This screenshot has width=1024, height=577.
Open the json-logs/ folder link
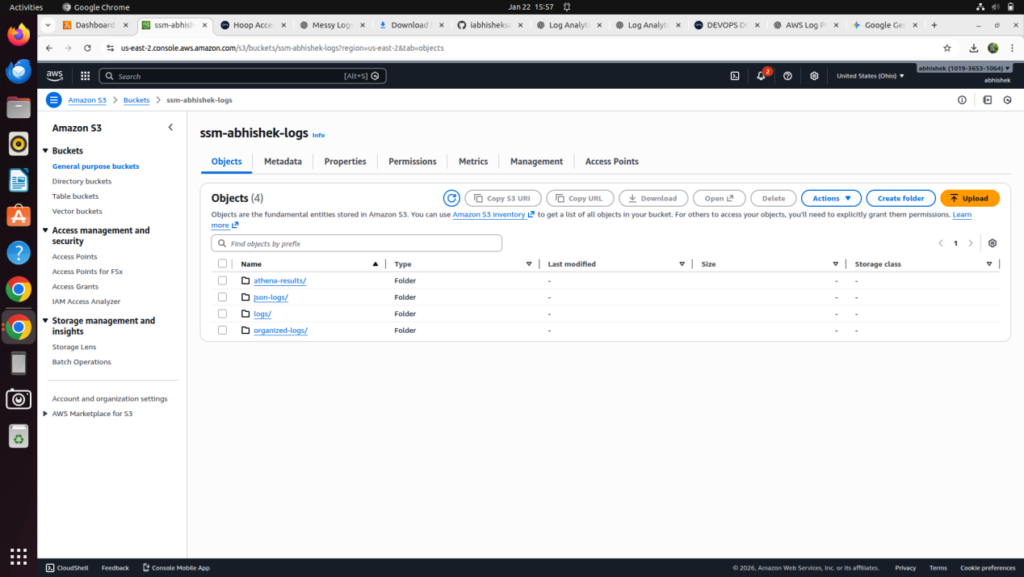point(272,297)
